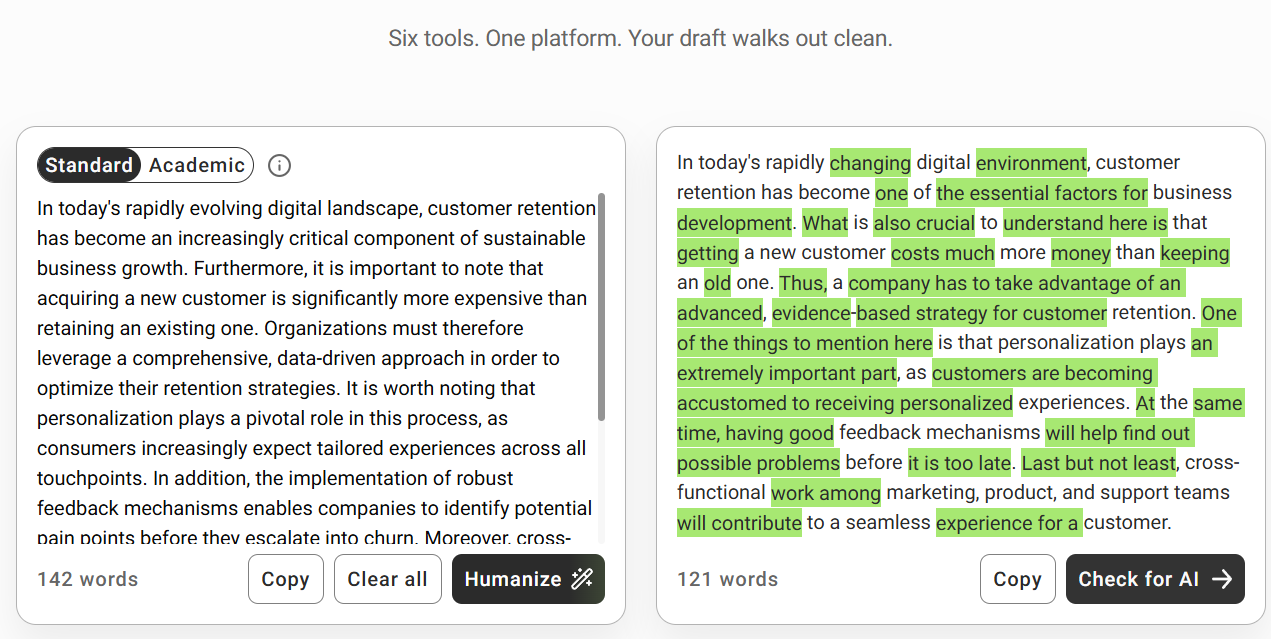Click the Clear all button
This screenshot has width=1271, height=639.
387,579
